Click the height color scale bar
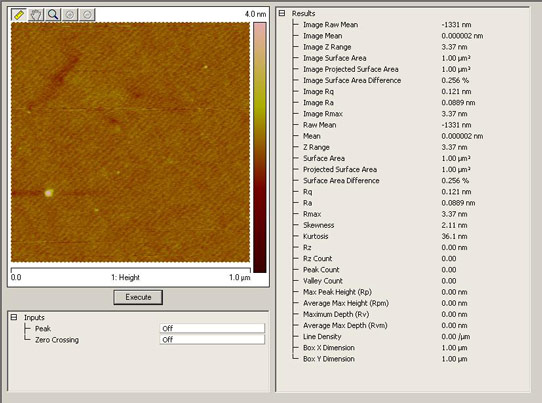 tap(260, 148)
